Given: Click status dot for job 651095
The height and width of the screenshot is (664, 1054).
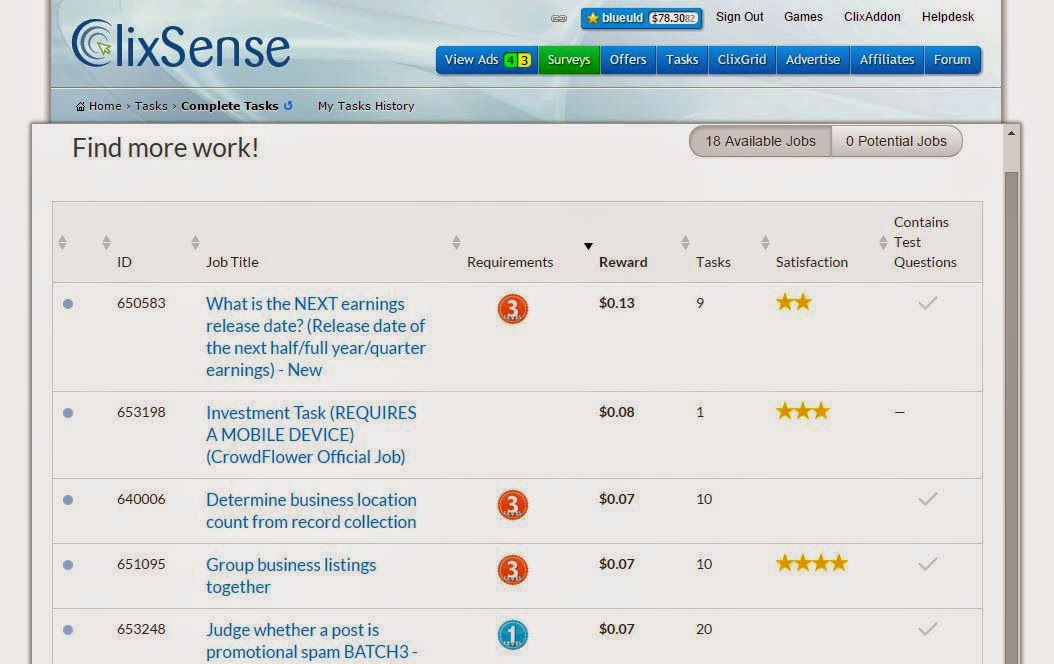Looking at the screenshot, I should (68, 565).
